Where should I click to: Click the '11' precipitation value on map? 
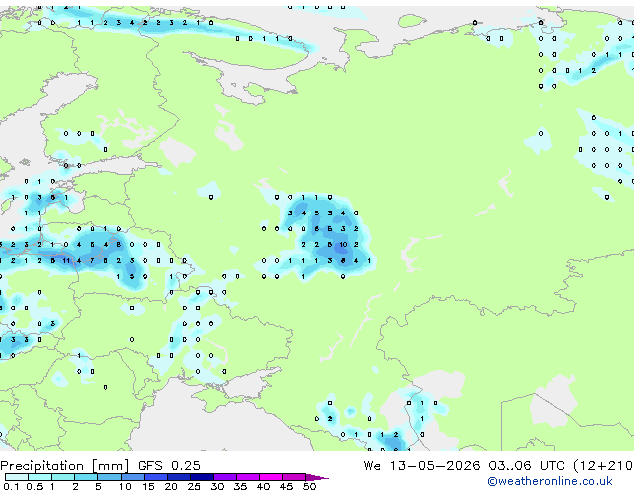(x=66, y=261)
